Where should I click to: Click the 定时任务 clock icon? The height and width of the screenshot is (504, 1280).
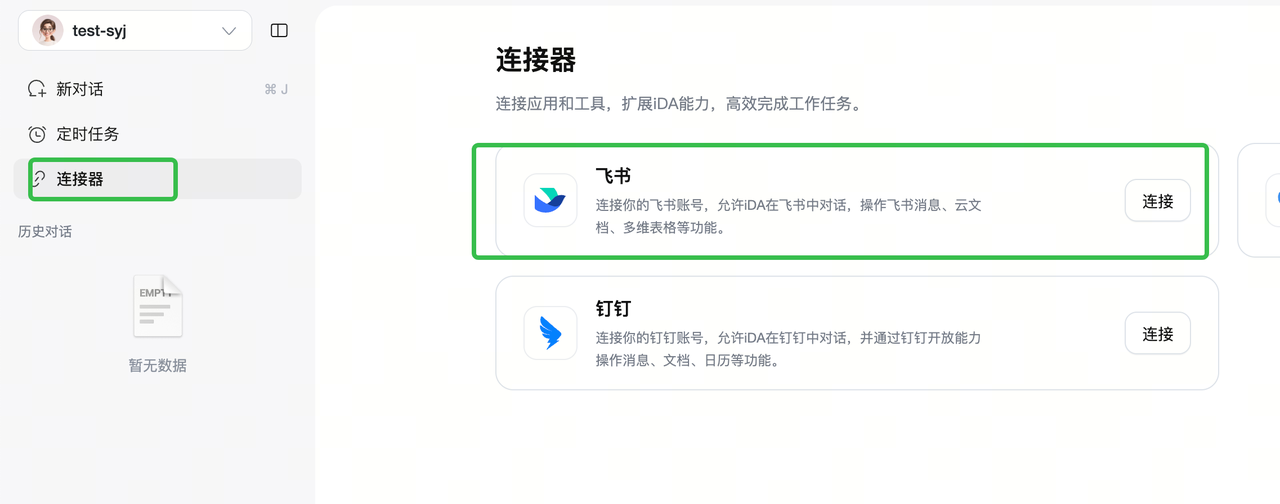point(37,134)
